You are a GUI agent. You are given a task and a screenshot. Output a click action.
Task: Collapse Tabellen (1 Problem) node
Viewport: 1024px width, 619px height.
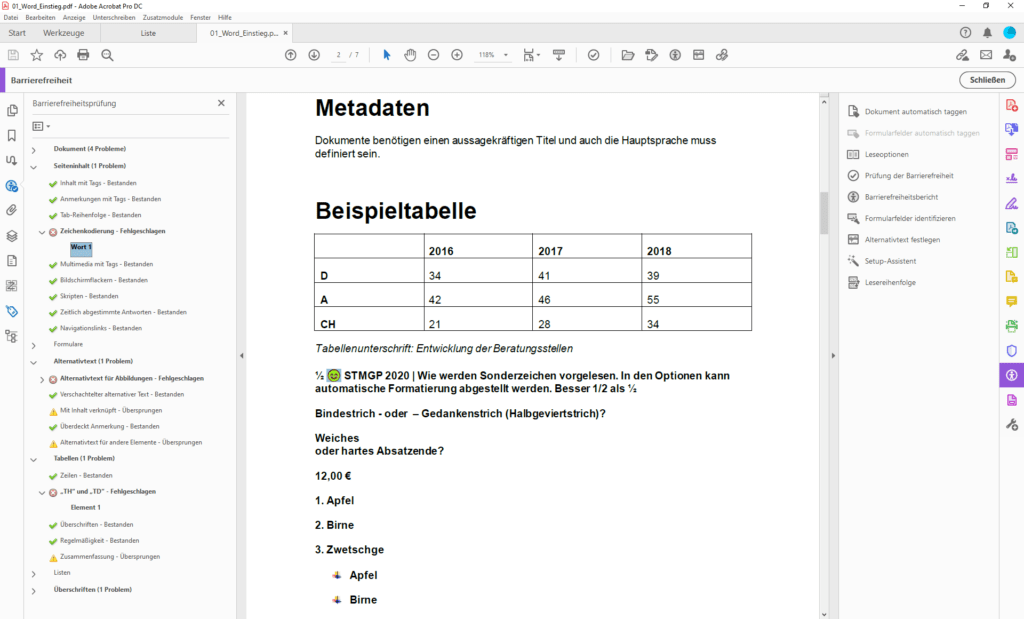[x=34, y=459]
